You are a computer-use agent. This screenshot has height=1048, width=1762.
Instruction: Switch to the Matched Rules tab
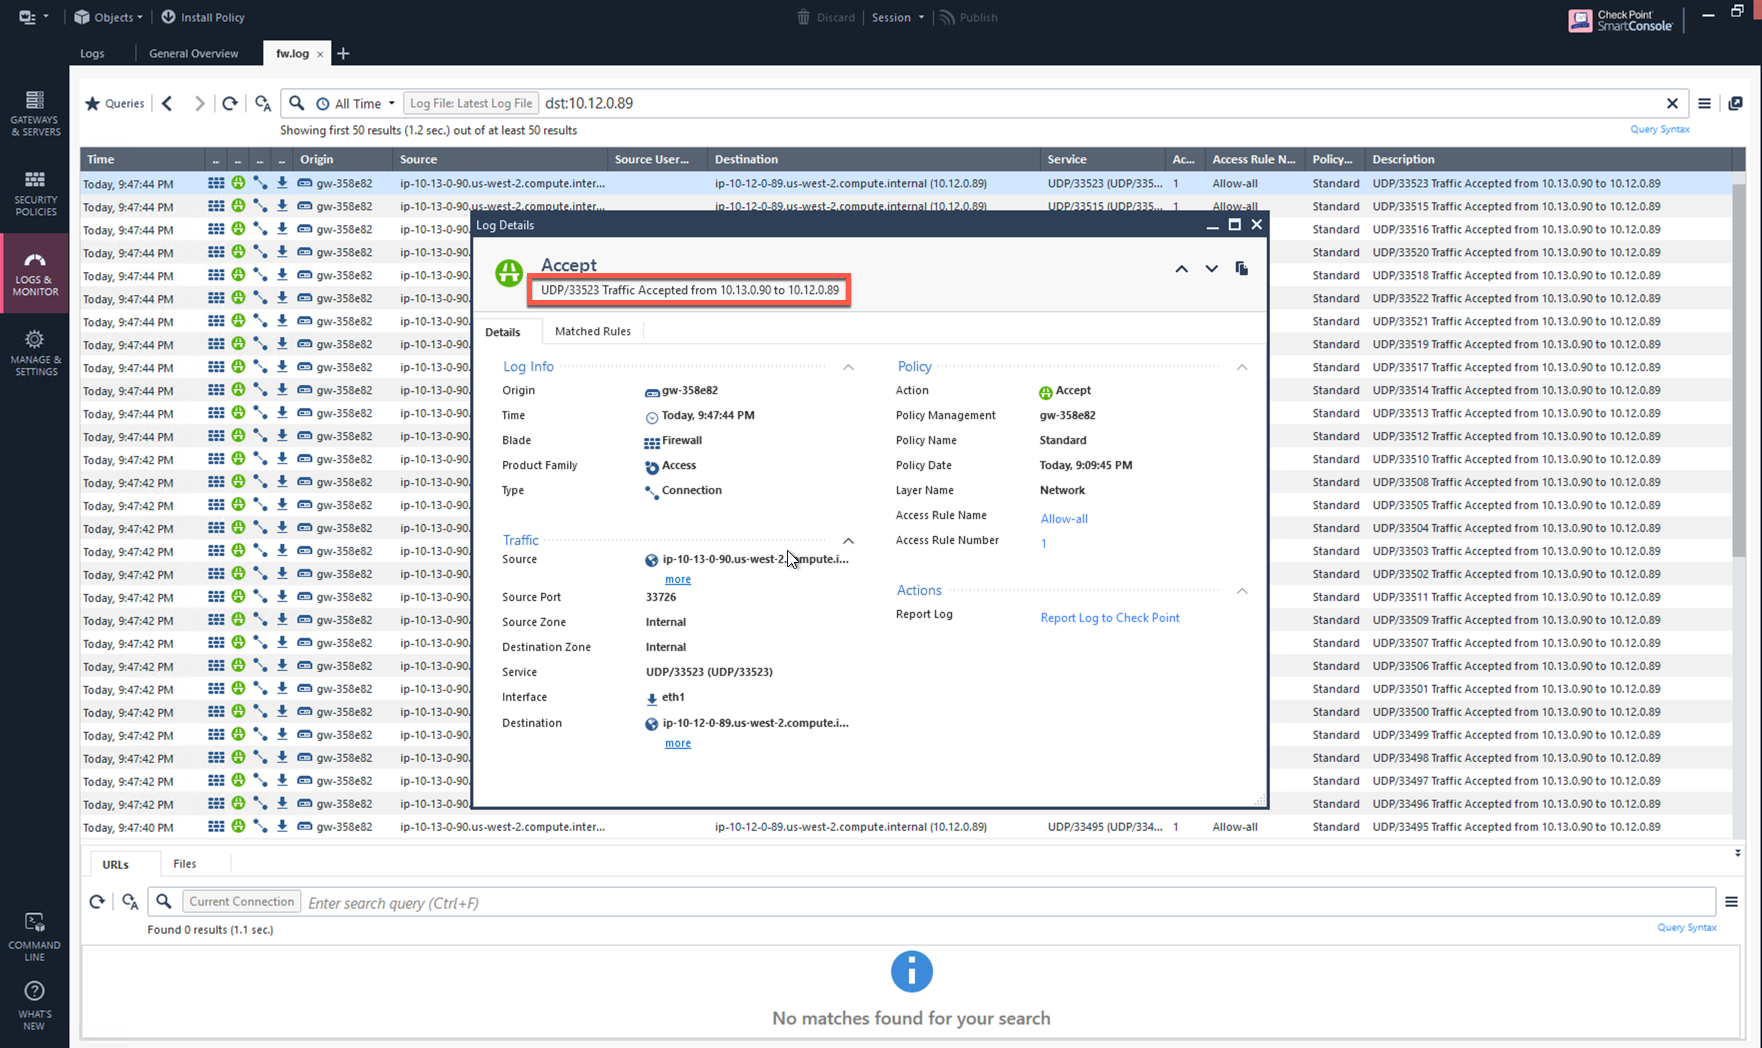(x=592, y=331)
